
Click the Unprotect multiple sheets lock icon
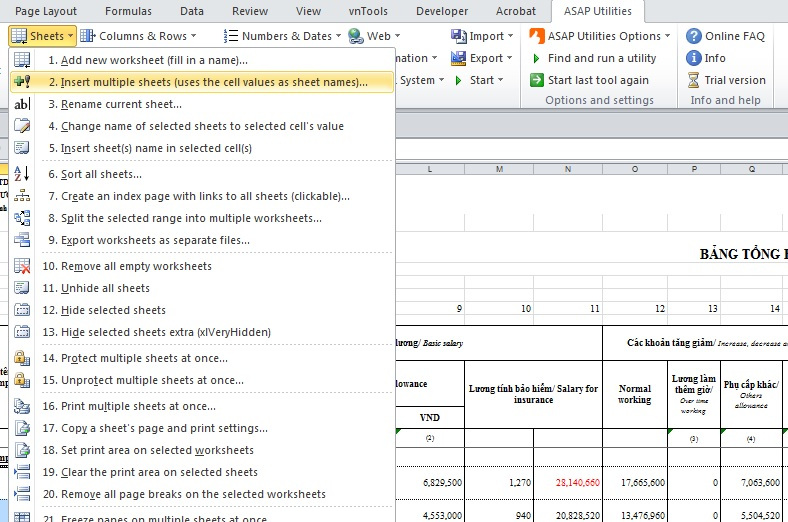pyautogui.click(x=22, y=380)
